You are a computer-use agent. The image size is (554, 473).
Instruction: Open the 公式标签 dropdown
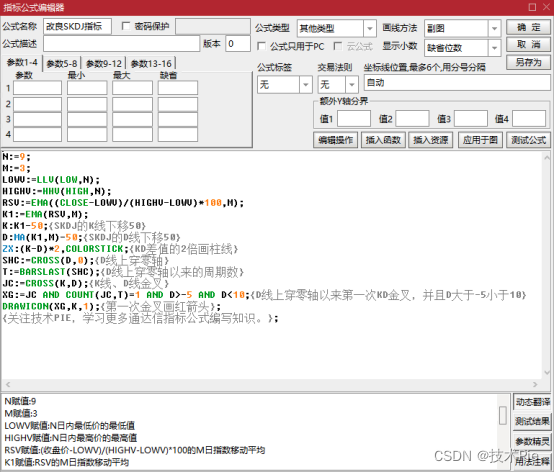click(x=306, y=84)
